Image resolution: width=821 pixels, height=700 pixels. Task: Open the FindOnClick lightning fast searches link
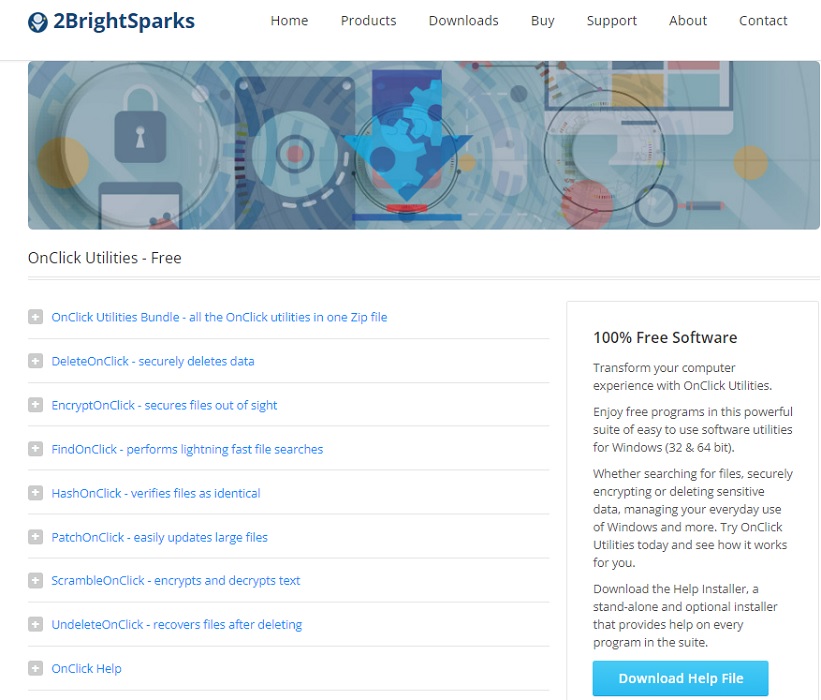187,449
